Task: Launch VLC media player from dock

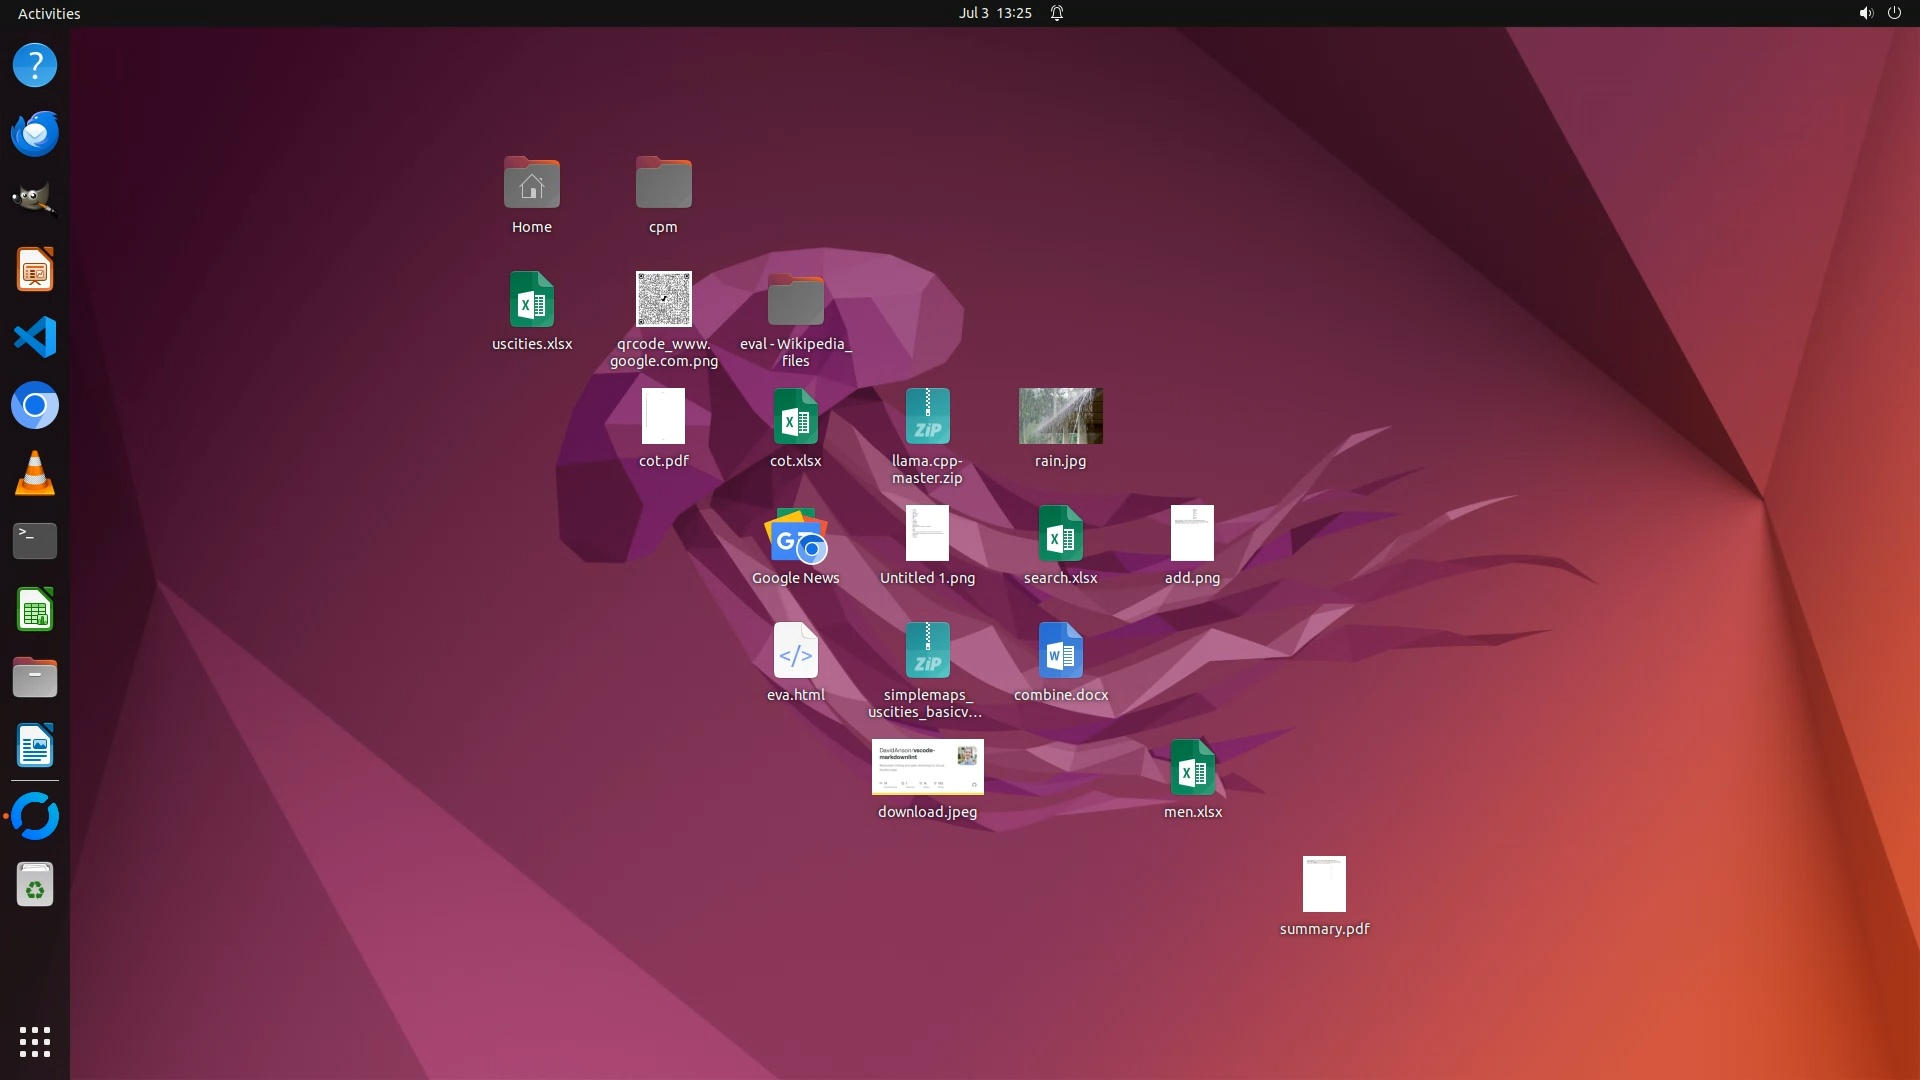Action: click(35, 473)
